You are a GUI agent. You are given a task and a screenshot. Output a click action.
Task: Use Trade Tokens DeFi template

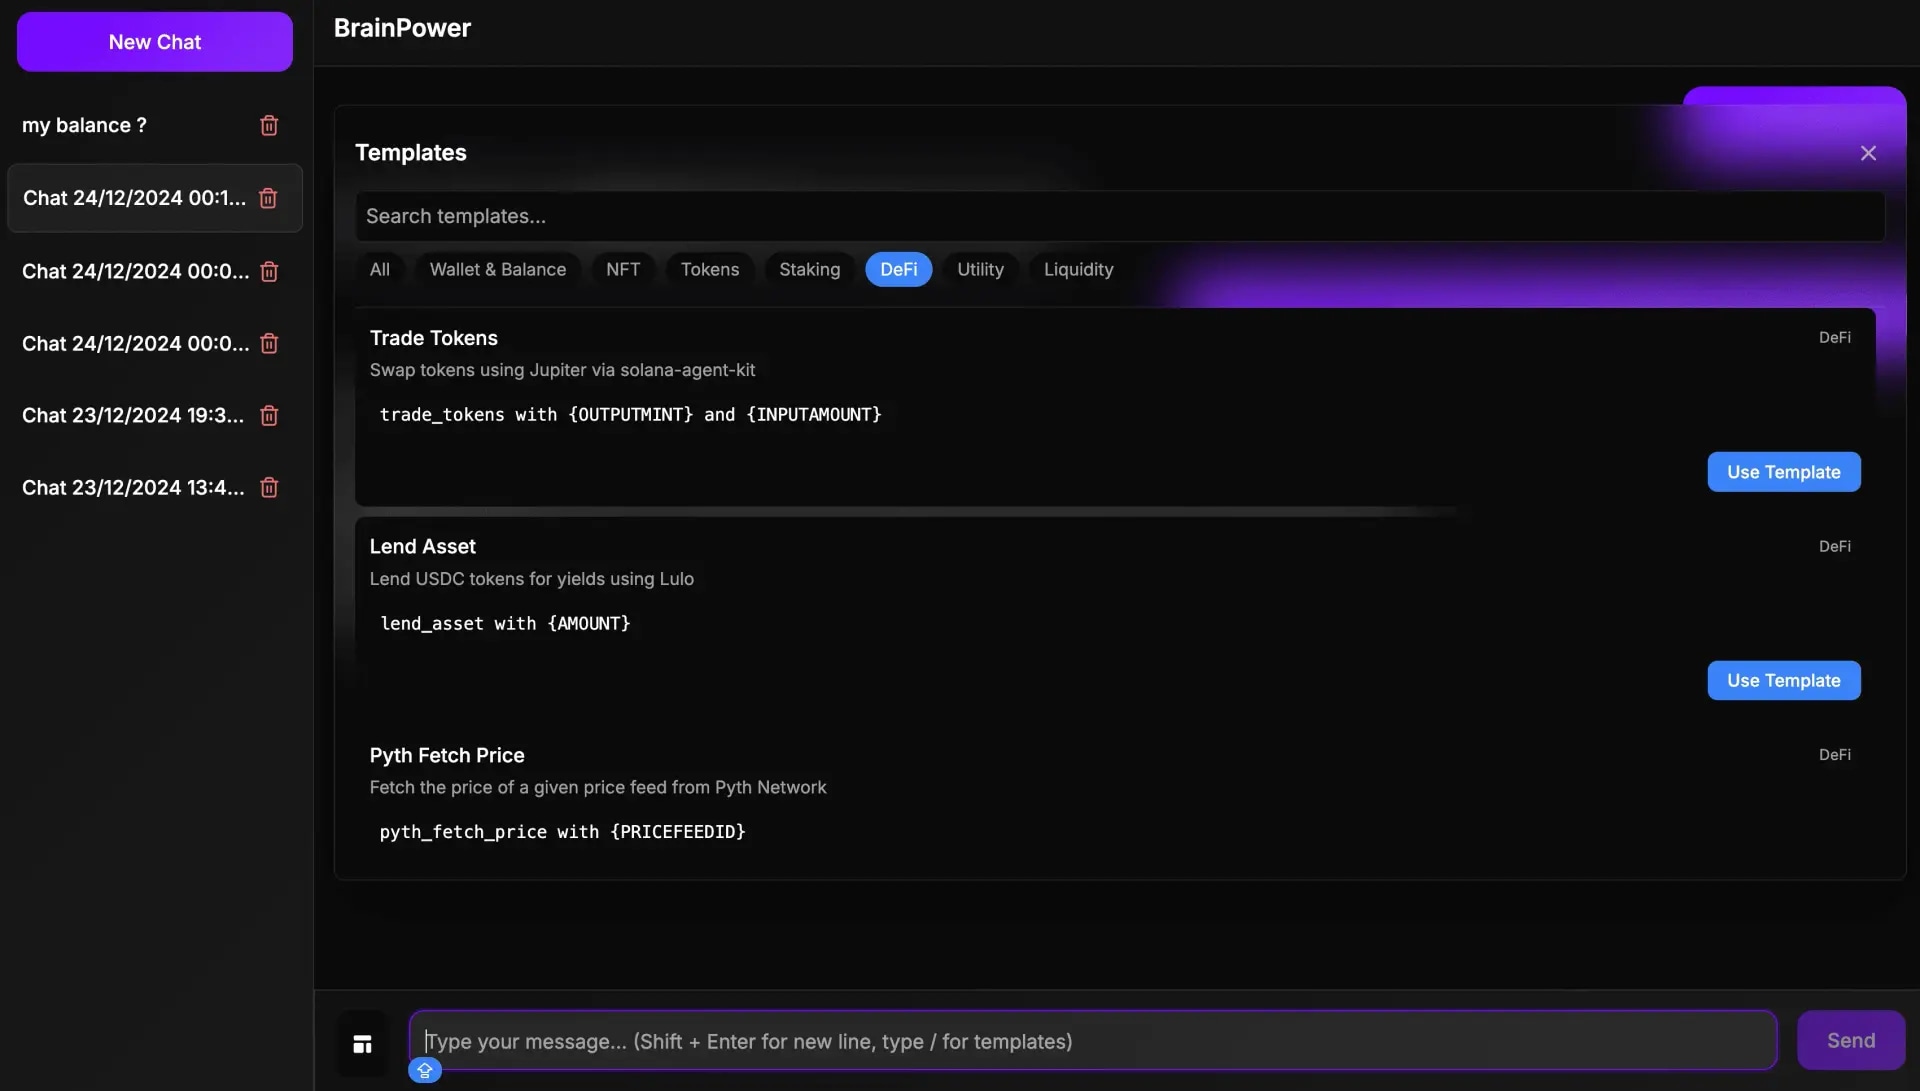click(x=1783, y=471)
